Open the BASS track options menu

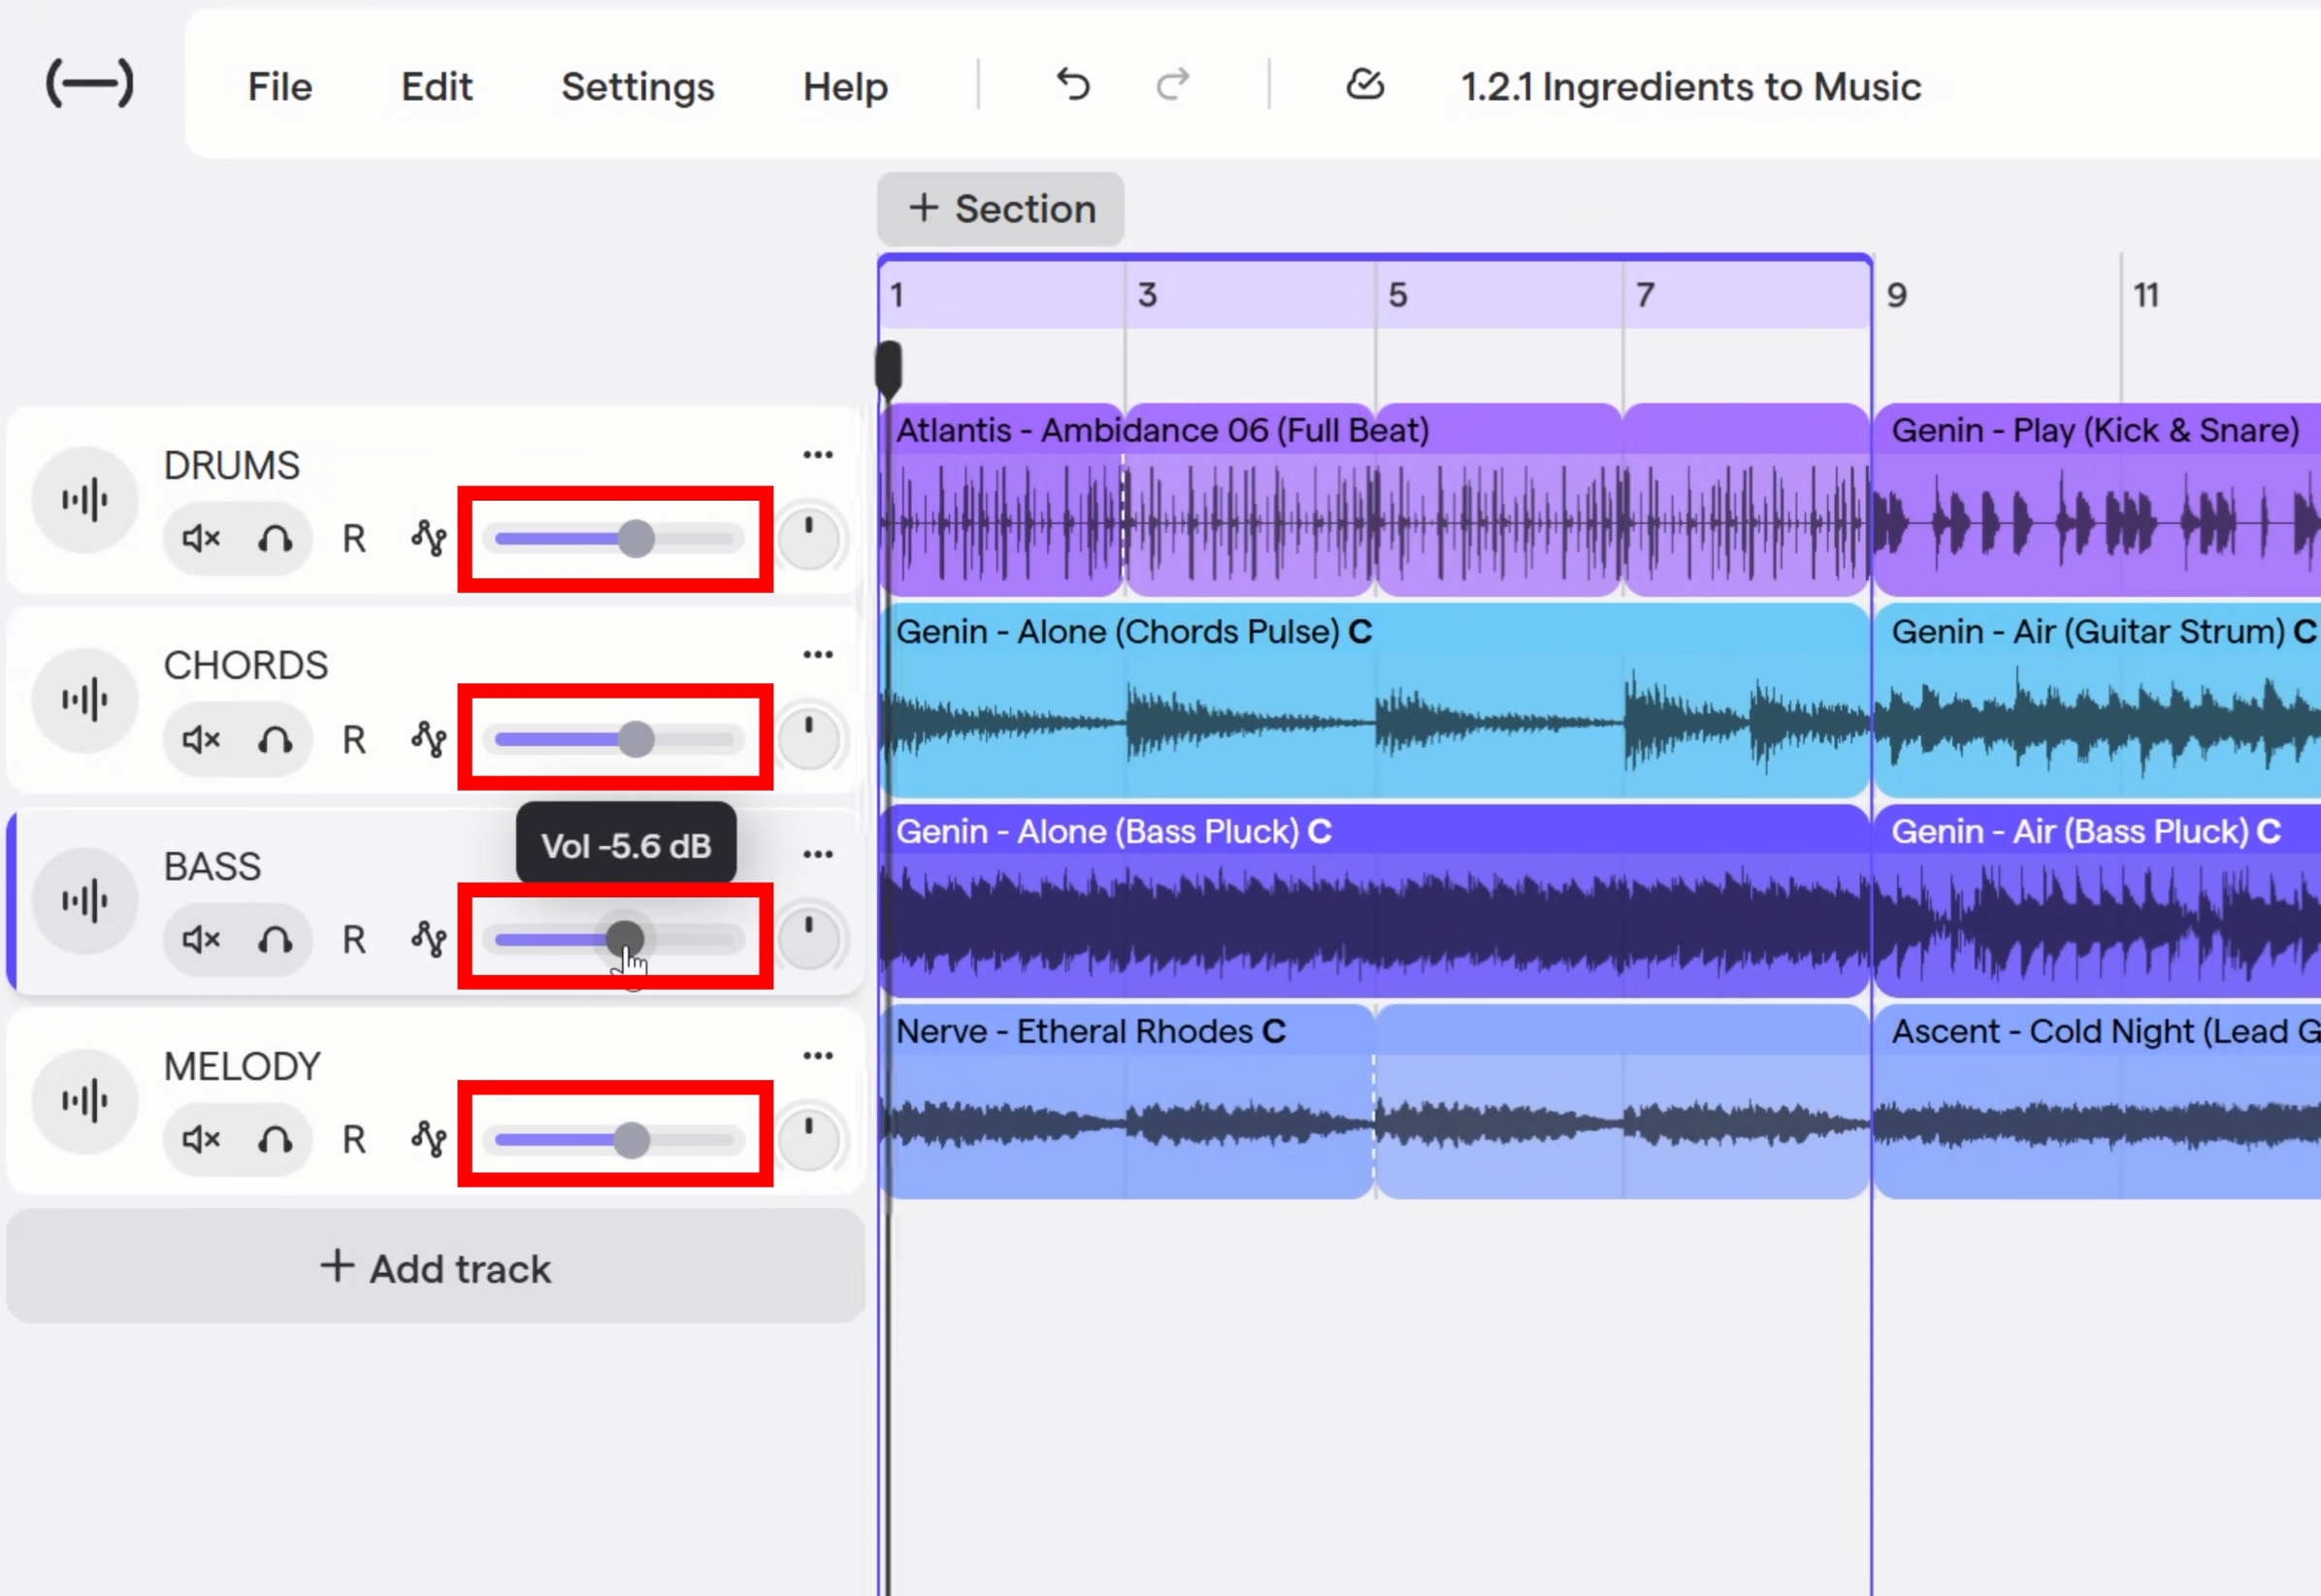pos(818,854)
